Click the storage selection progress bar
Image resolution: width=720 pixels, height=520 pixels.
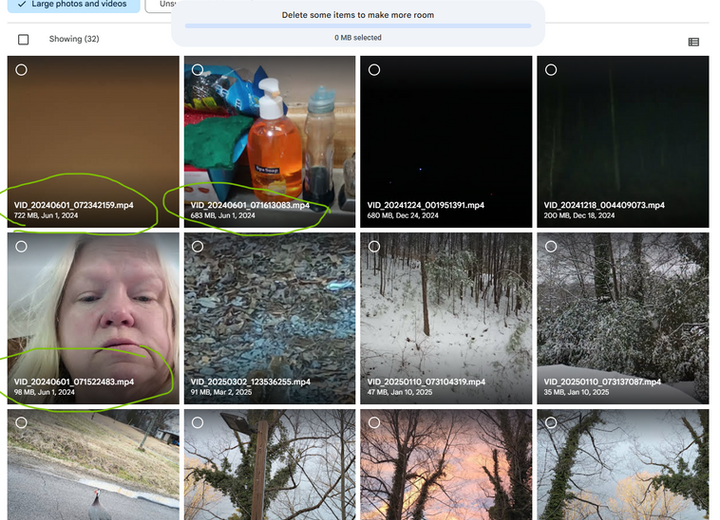pos(358,26)
